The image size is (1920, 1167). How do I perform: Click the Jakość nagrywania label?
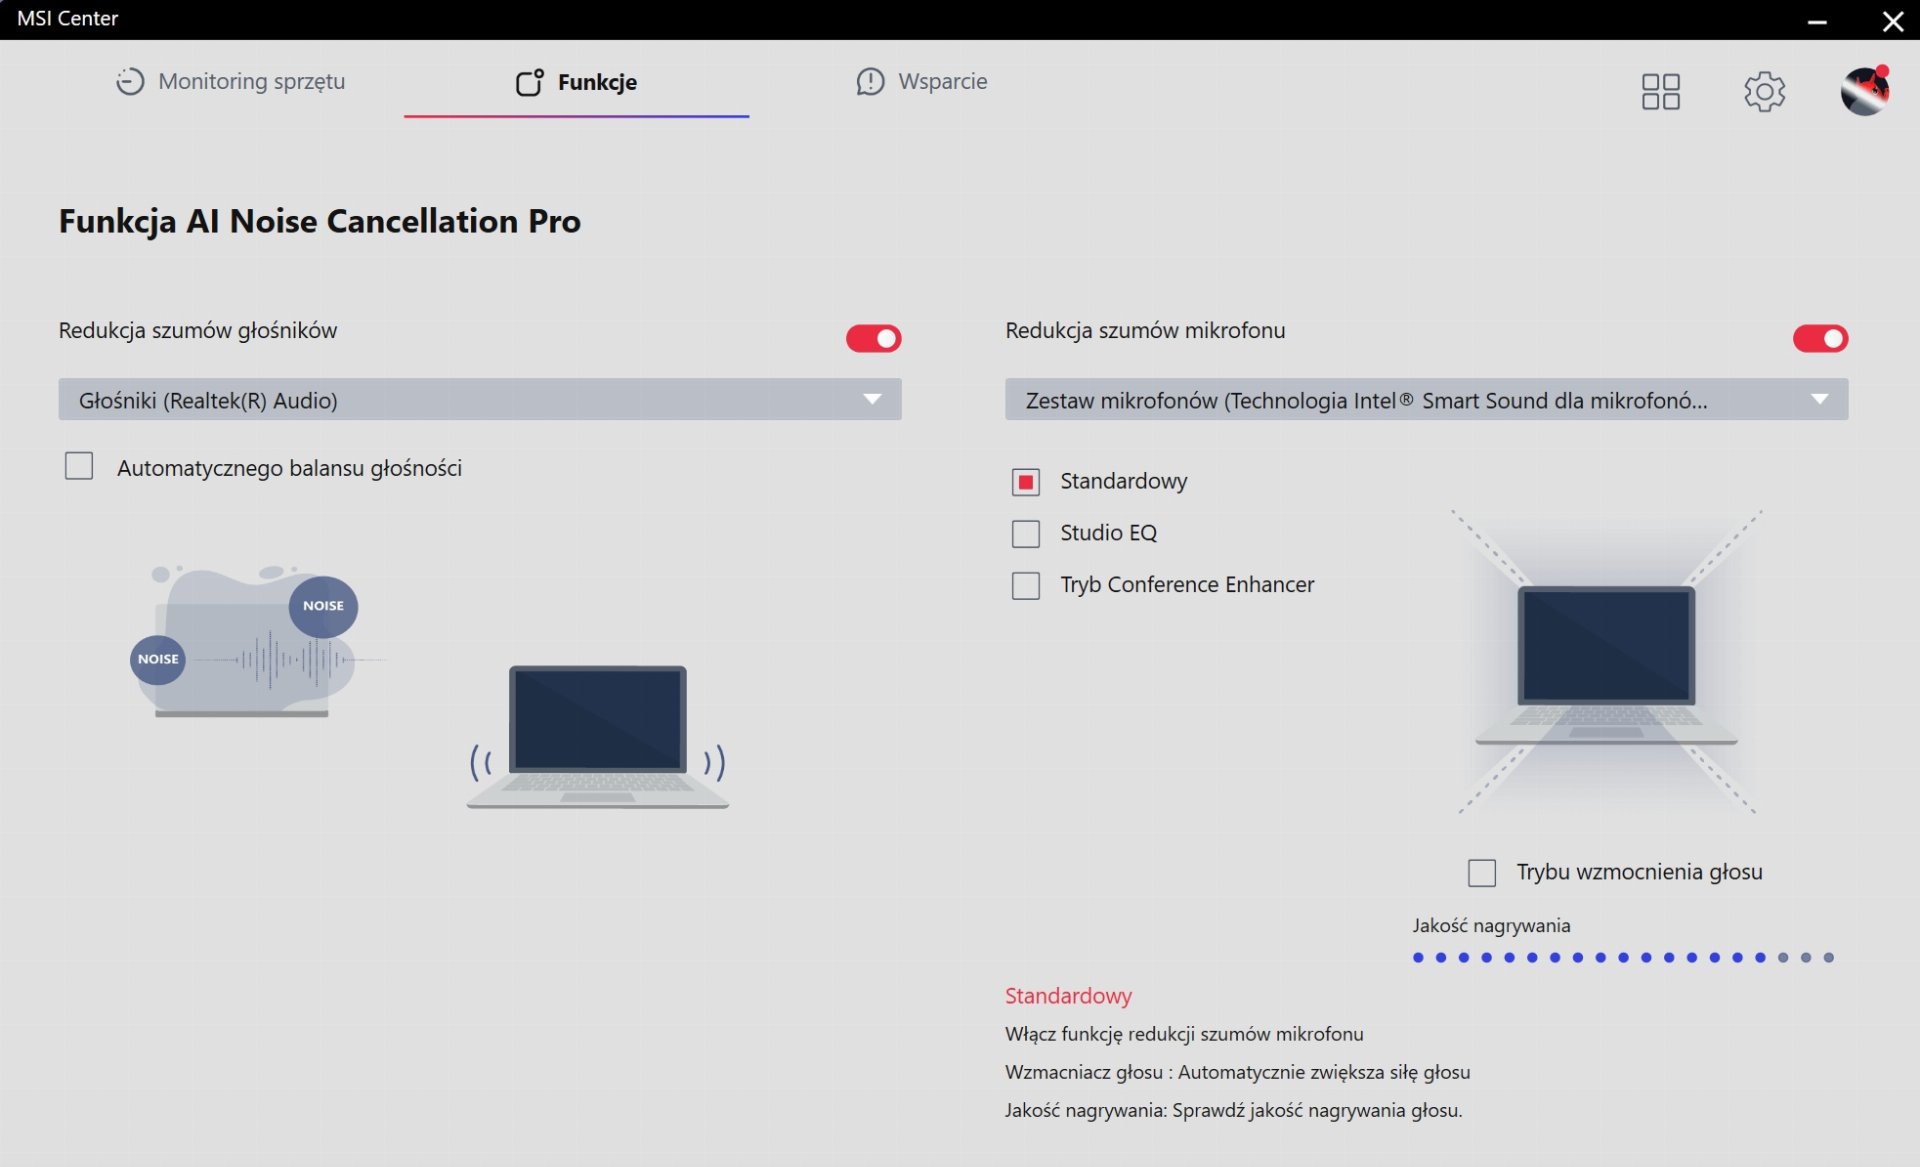1491,926
